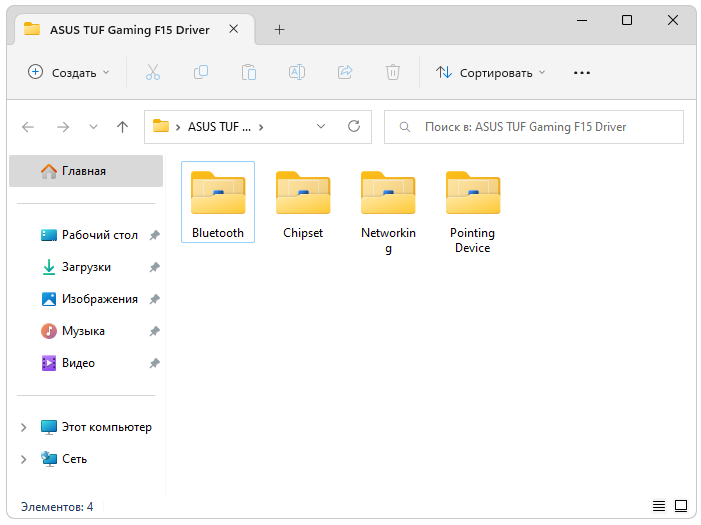This screenshot has height=525, width=701.
Task: Unpin Изображения with its pin icon
Action: pyautogui.click(x=155, y=299)
